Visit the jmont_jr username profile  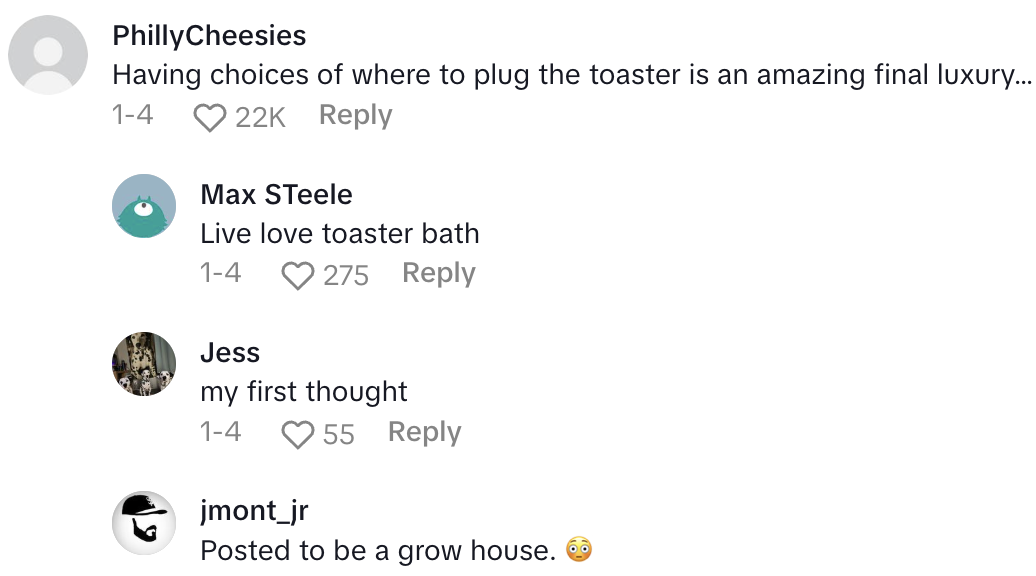[254, 511]
